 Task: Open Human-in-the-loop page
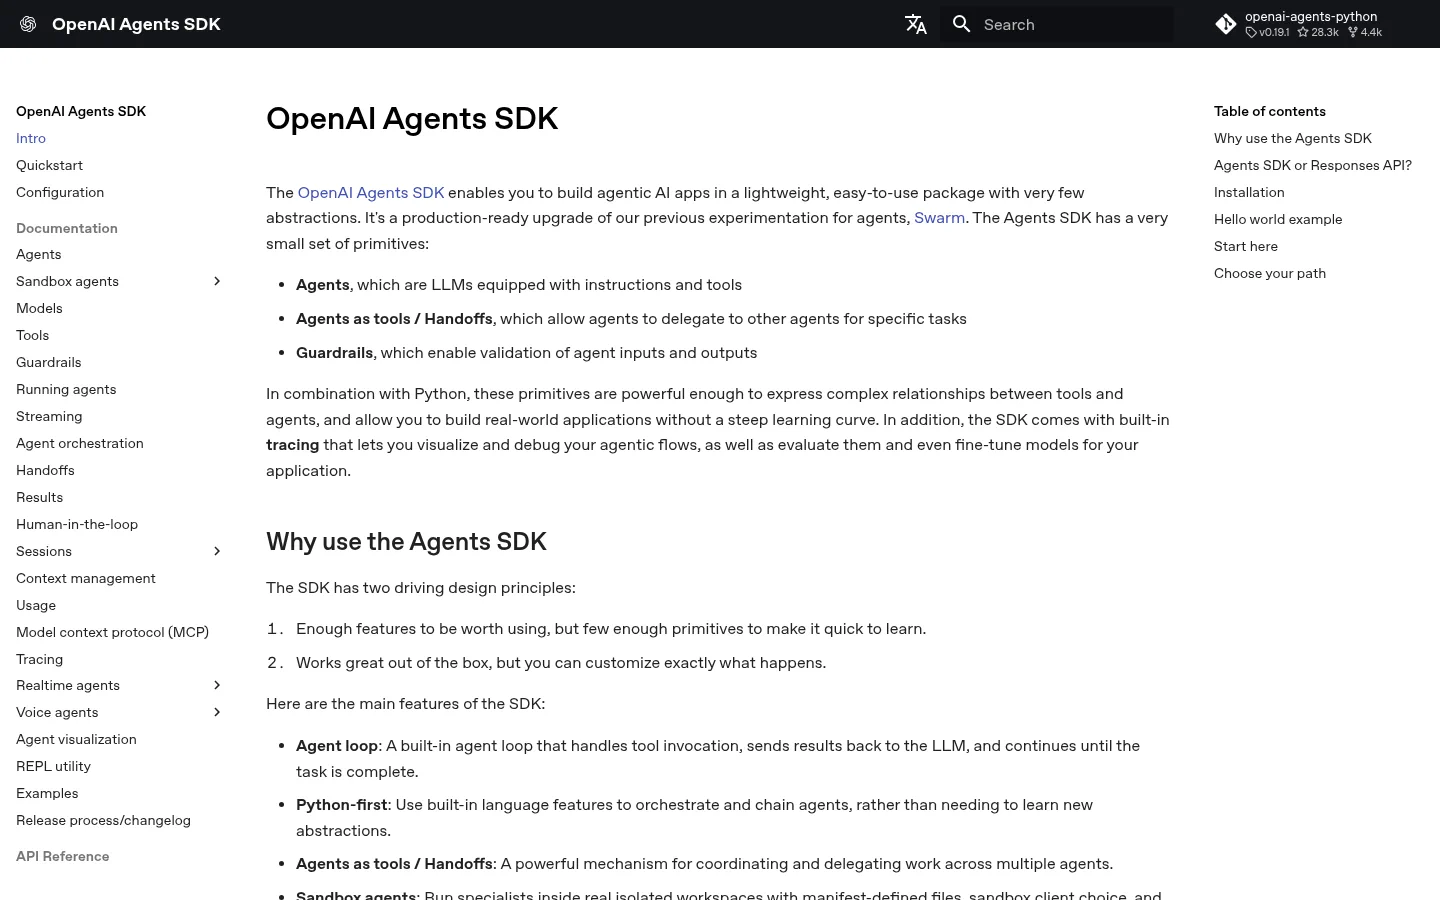(77, 524)
